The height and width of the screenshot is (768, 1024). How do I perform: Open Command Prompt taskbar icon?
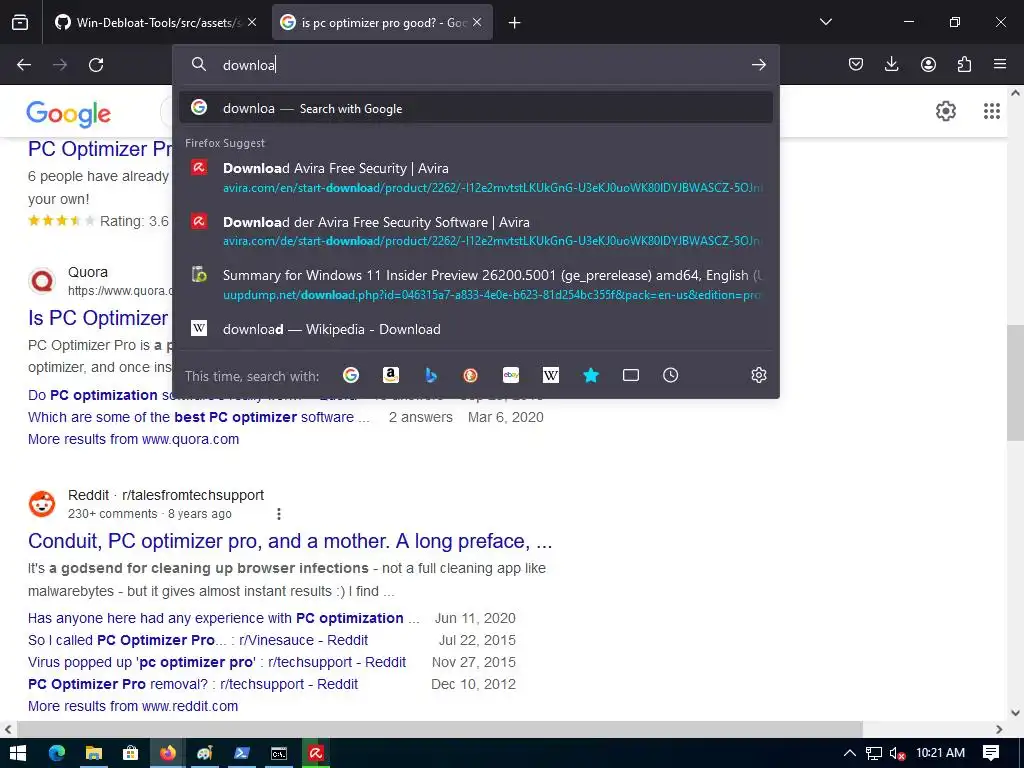pos(279,753)
